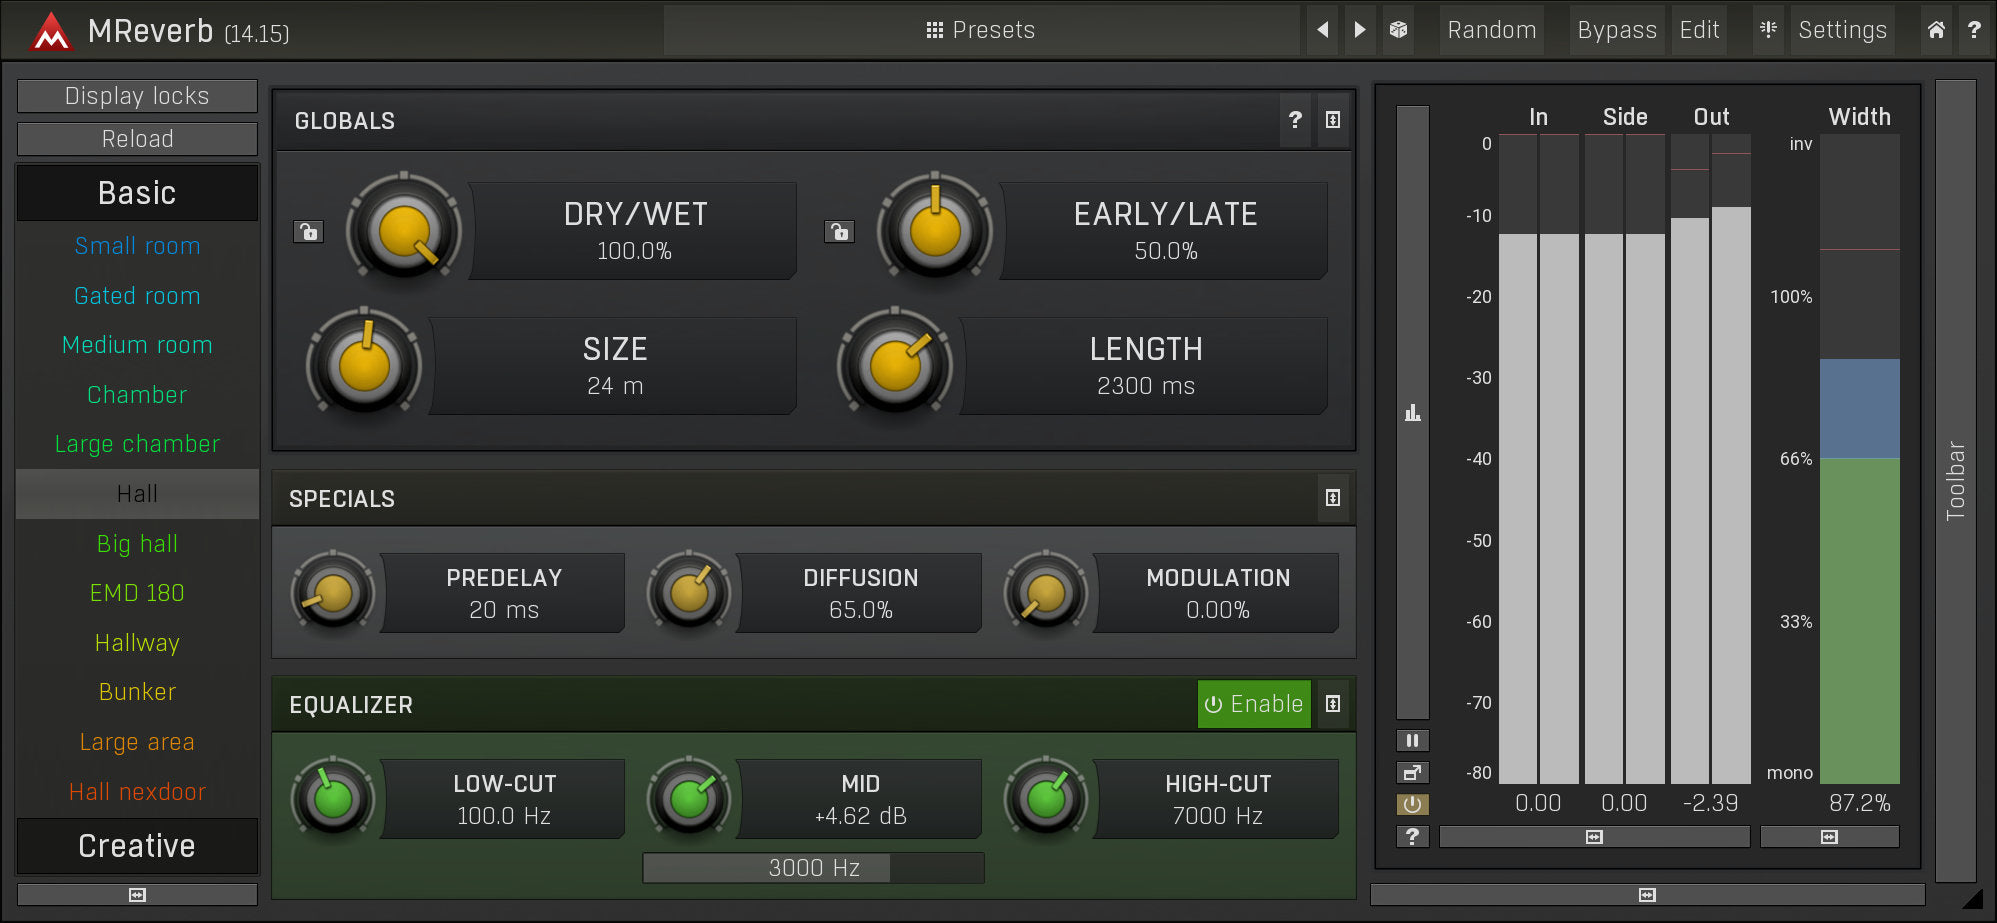Image resolution: width=1997 pixels, height=923 pixels.
Task: Collapse the Equalizer section
Action: pyautogui.click(x=1332, y=704)
